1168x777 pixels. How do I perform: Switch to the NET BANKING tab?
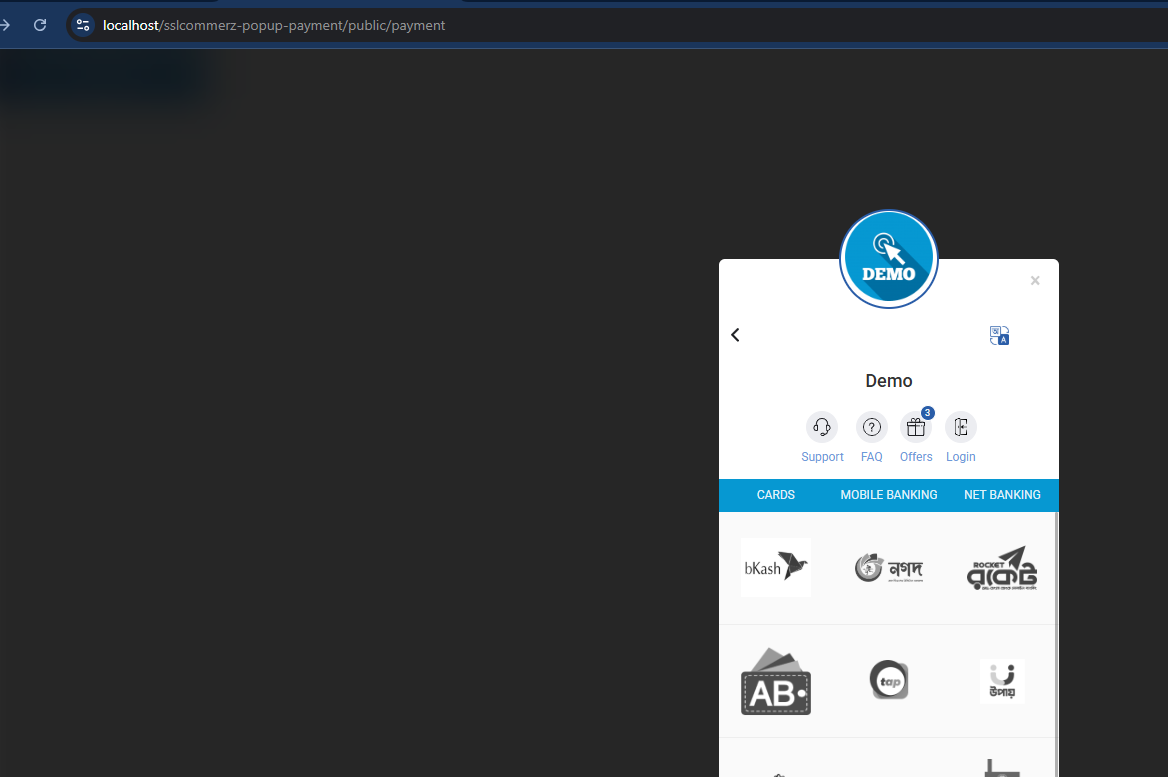(x=1002, y=495)
